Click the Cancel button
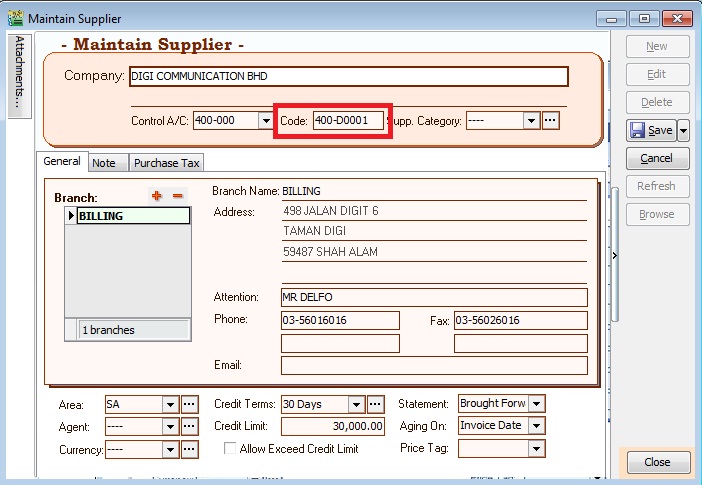Image resolution: width=702 pixels, height=485 pixels. 656,158
